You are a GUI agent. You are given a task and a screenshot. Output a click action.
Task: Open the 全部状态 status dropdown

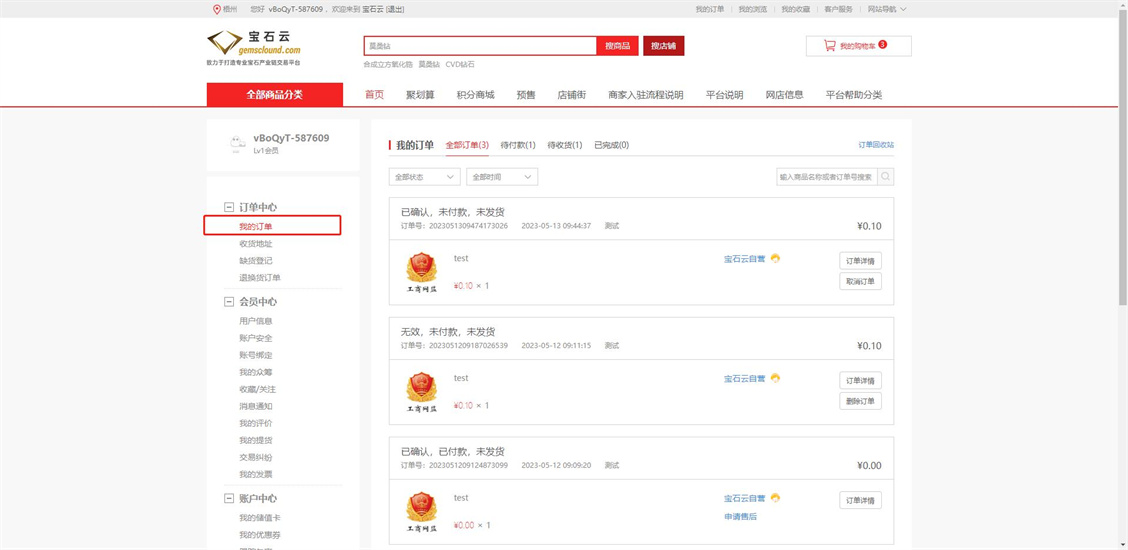coord(424,177)
